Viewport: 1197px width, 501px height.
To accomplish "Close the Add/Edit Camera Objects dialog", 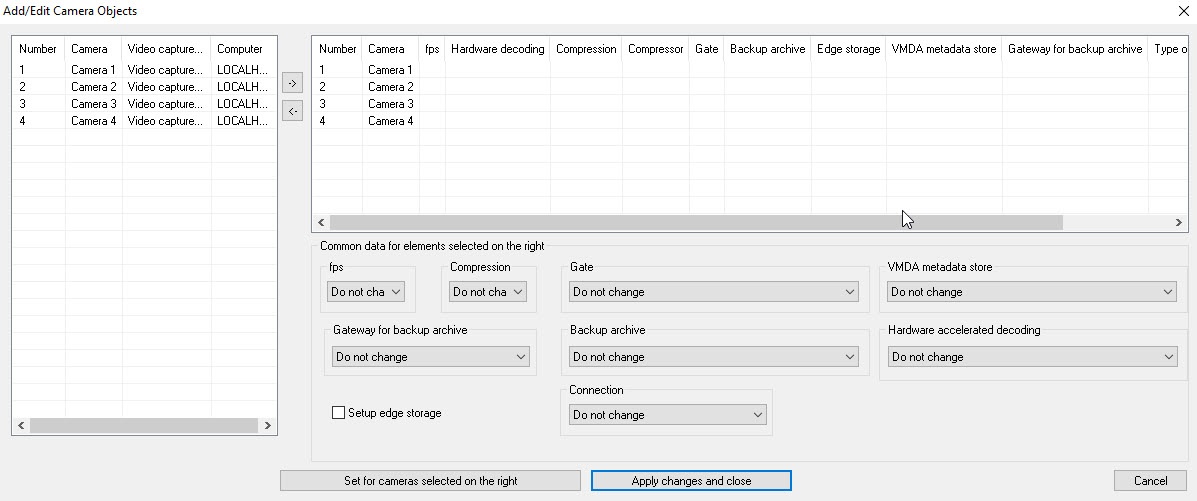I will click(1185, 11).
